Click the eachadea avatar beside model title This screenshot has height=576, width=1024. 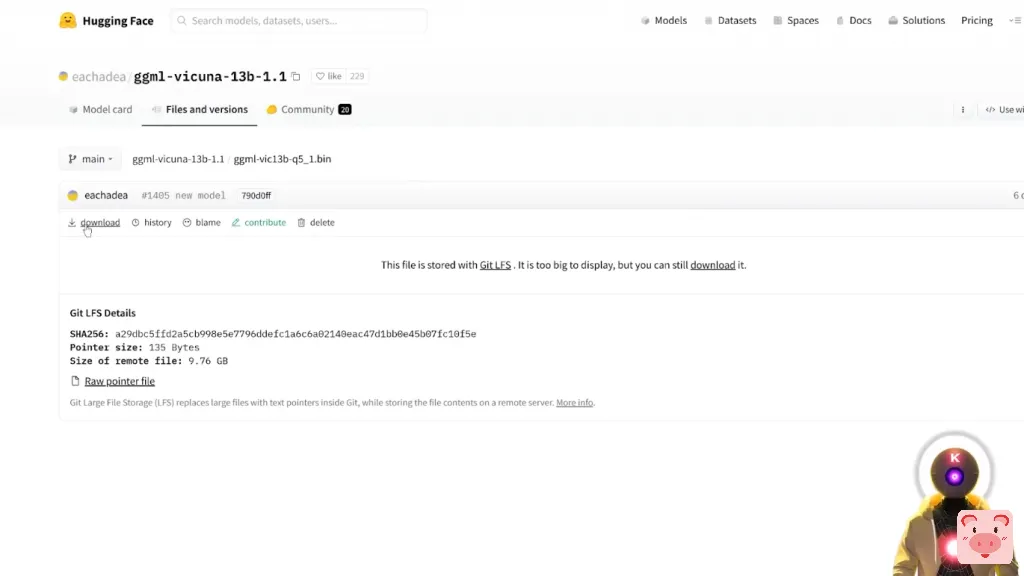63,76
